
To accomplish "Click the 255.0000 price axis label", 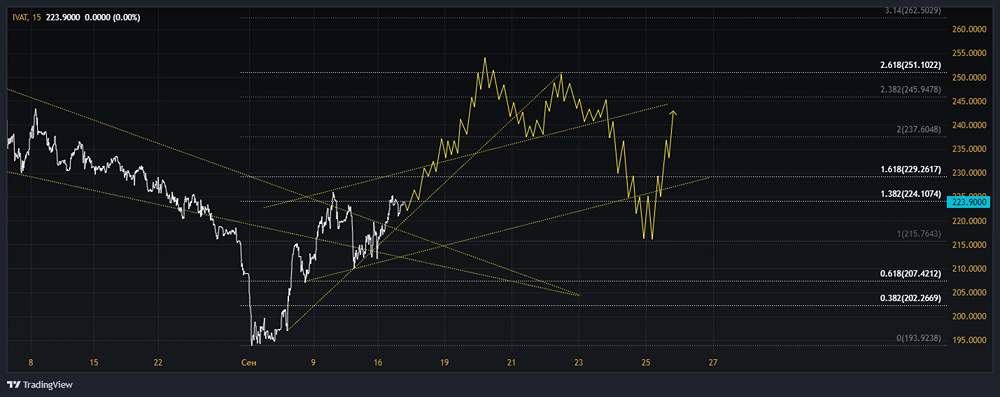I will 969,54.
